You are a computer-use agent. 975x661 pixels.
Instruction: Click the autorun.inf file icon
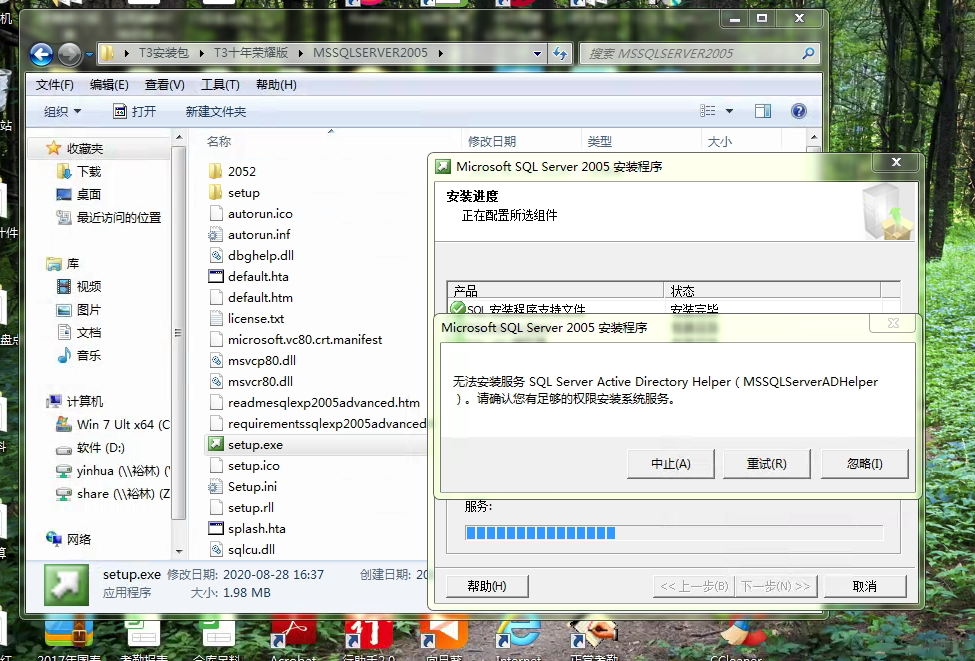[x=216, y=234]
